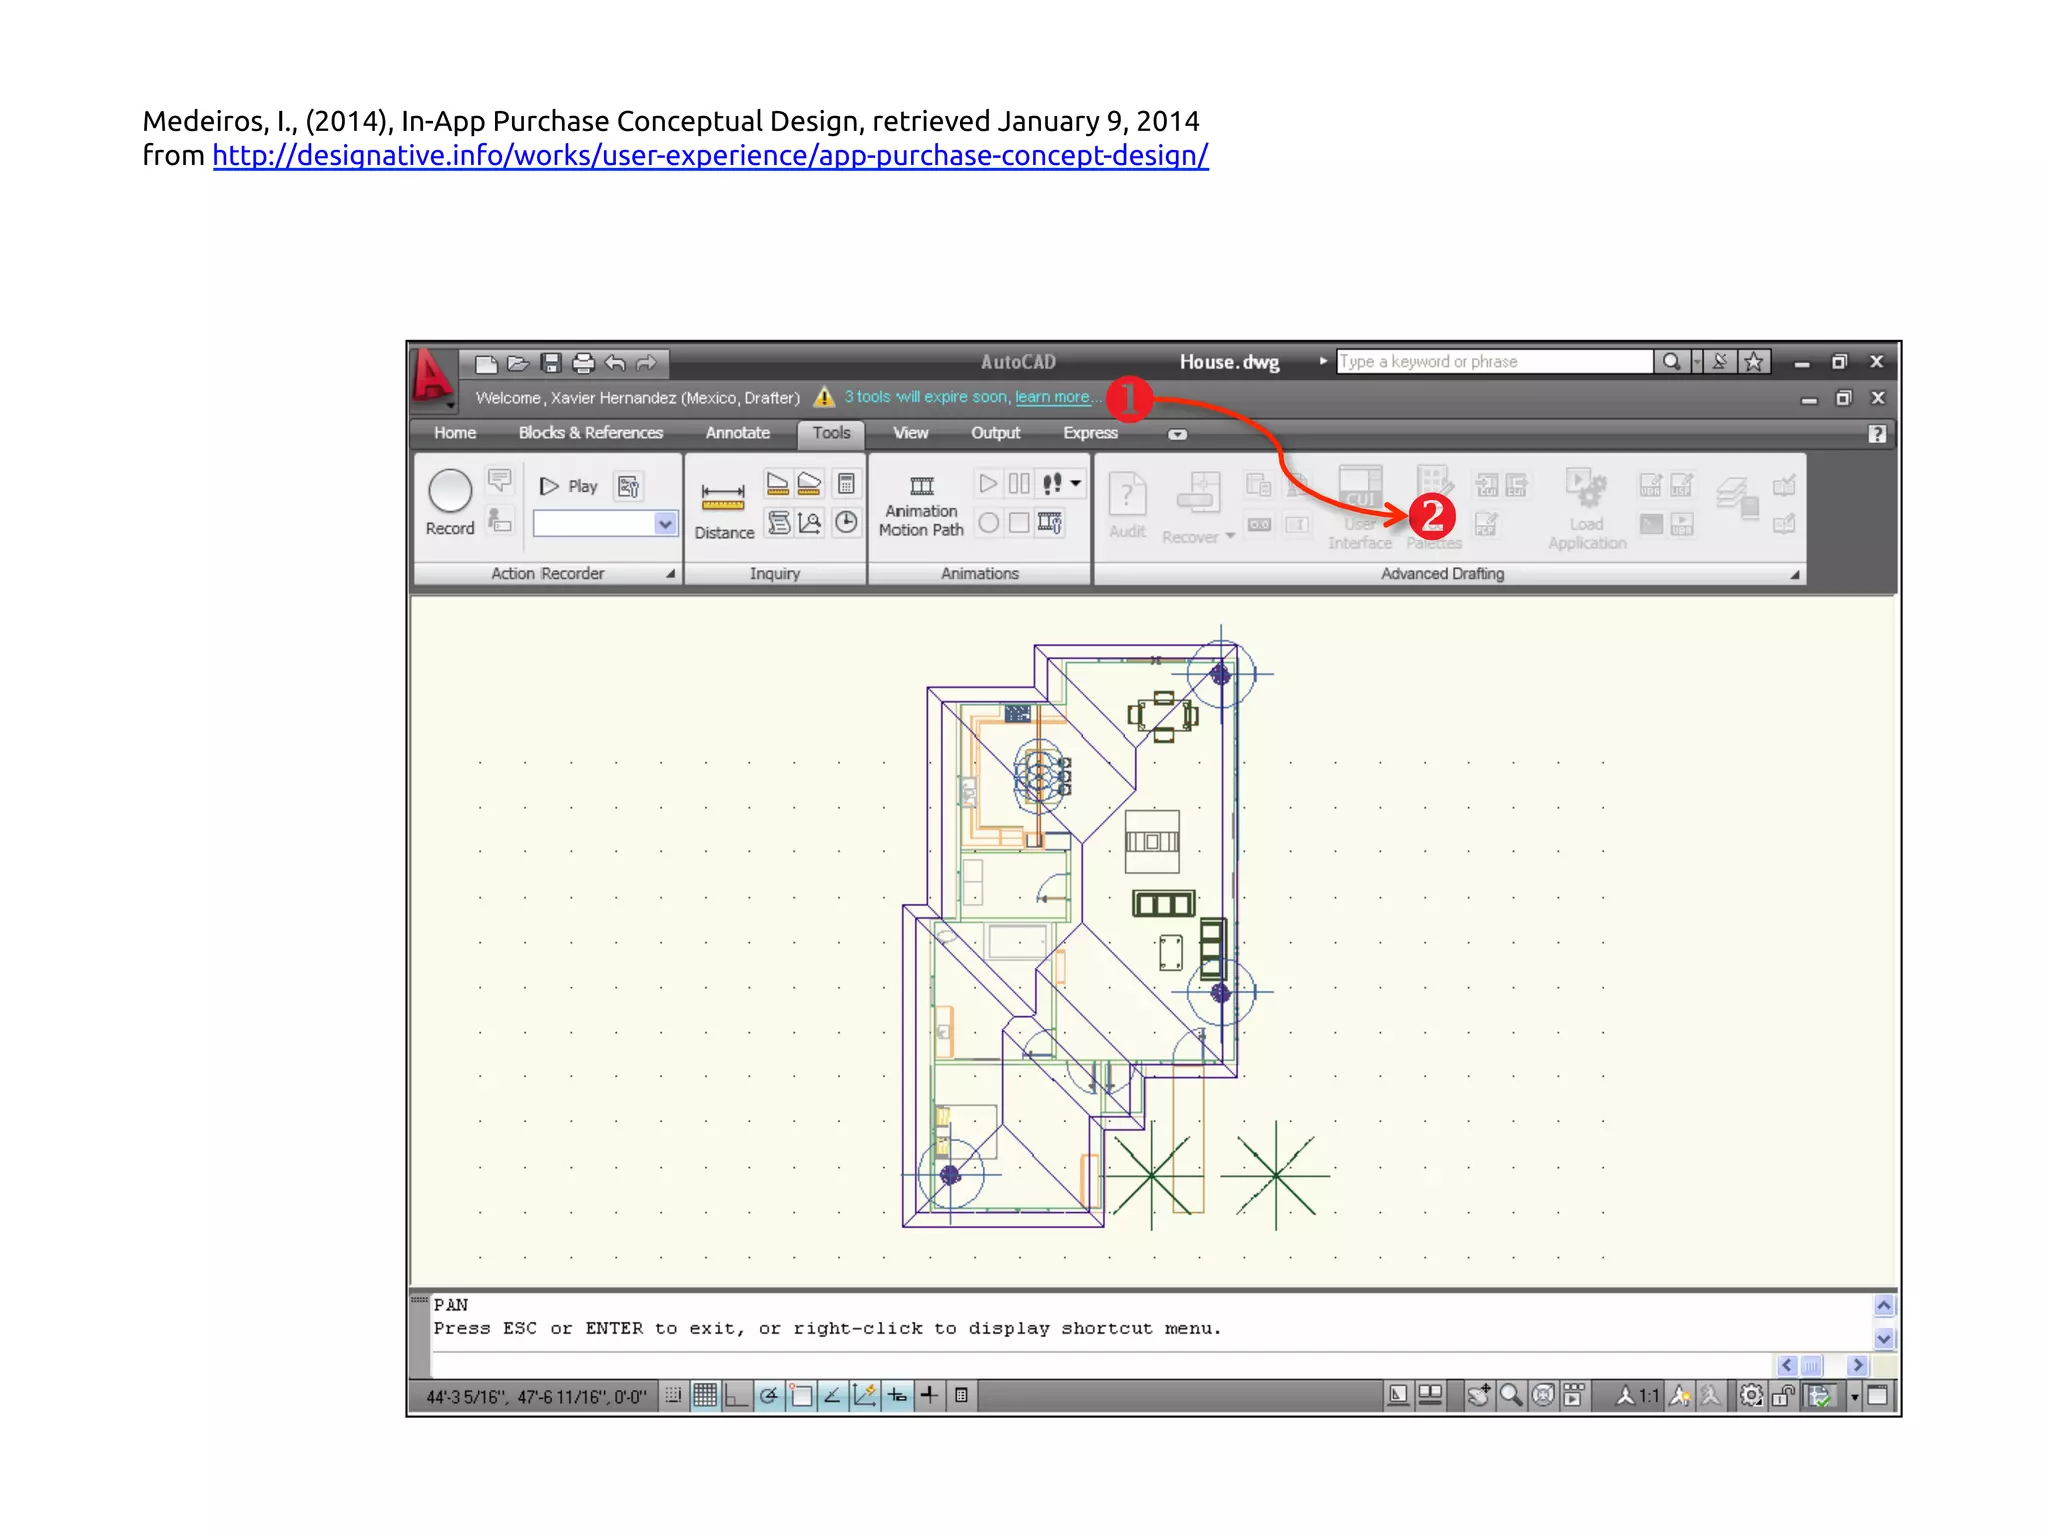Switch to the Annotate ribbon tab
The width and height of the screenshot is (2048, 1536).
tap(737, 433)
